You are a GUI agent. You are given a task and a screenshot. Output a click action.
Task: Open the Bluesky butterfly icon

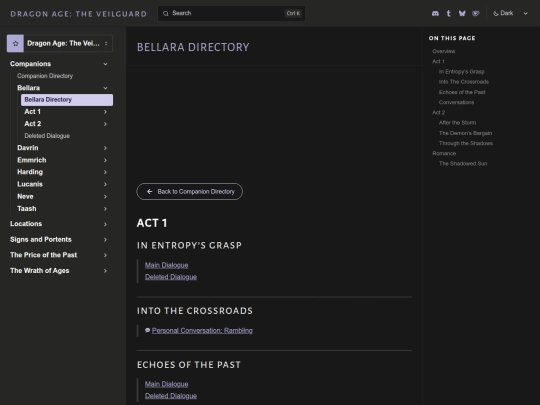tap(462, 13)
